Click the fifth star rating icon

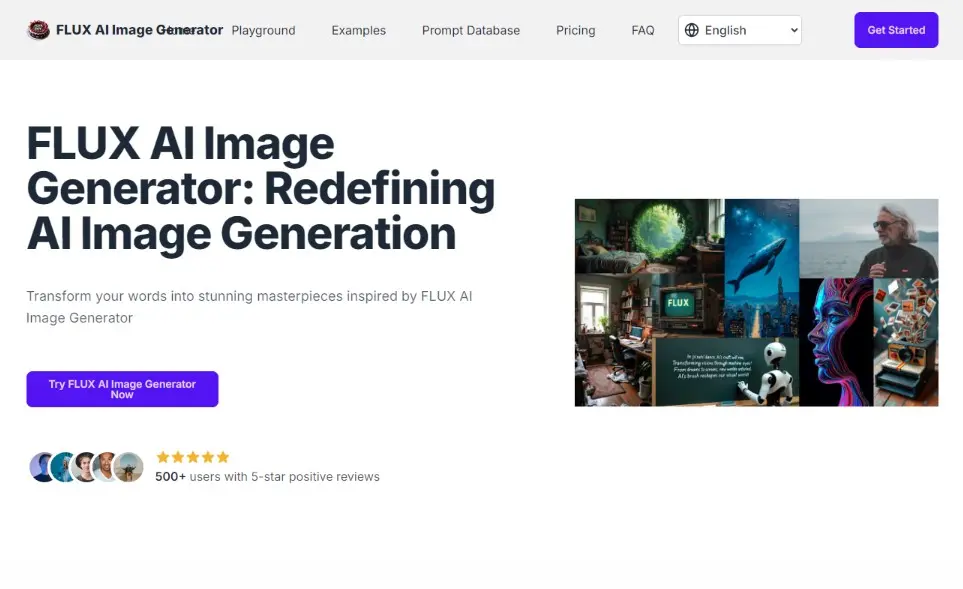(x=224, y=456)
